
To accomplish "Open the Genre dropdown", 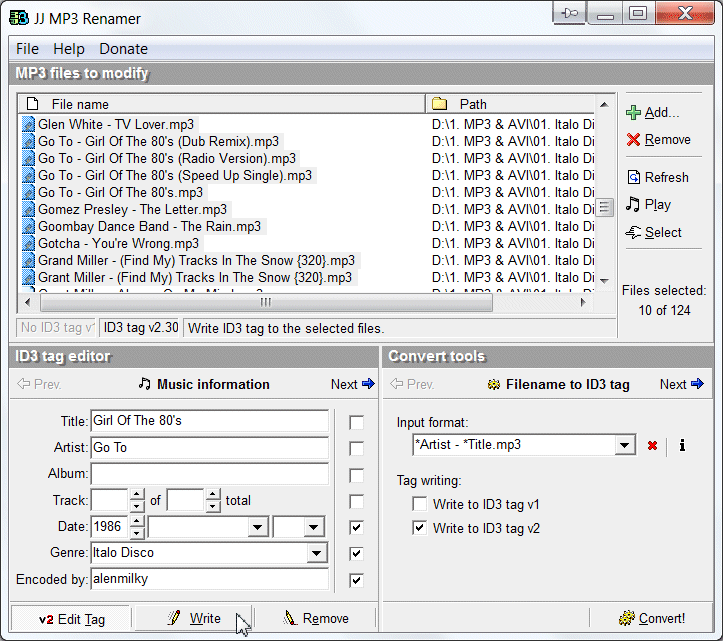I will (316, 553).
